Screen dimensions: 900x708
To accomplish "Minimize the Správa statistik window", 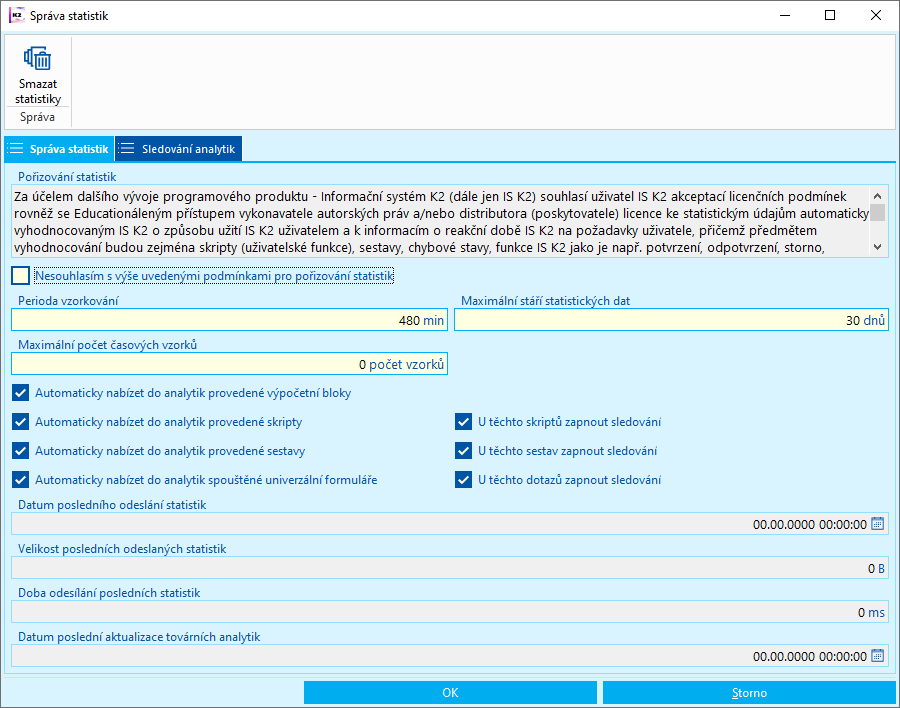I will (x=785, y=16).
